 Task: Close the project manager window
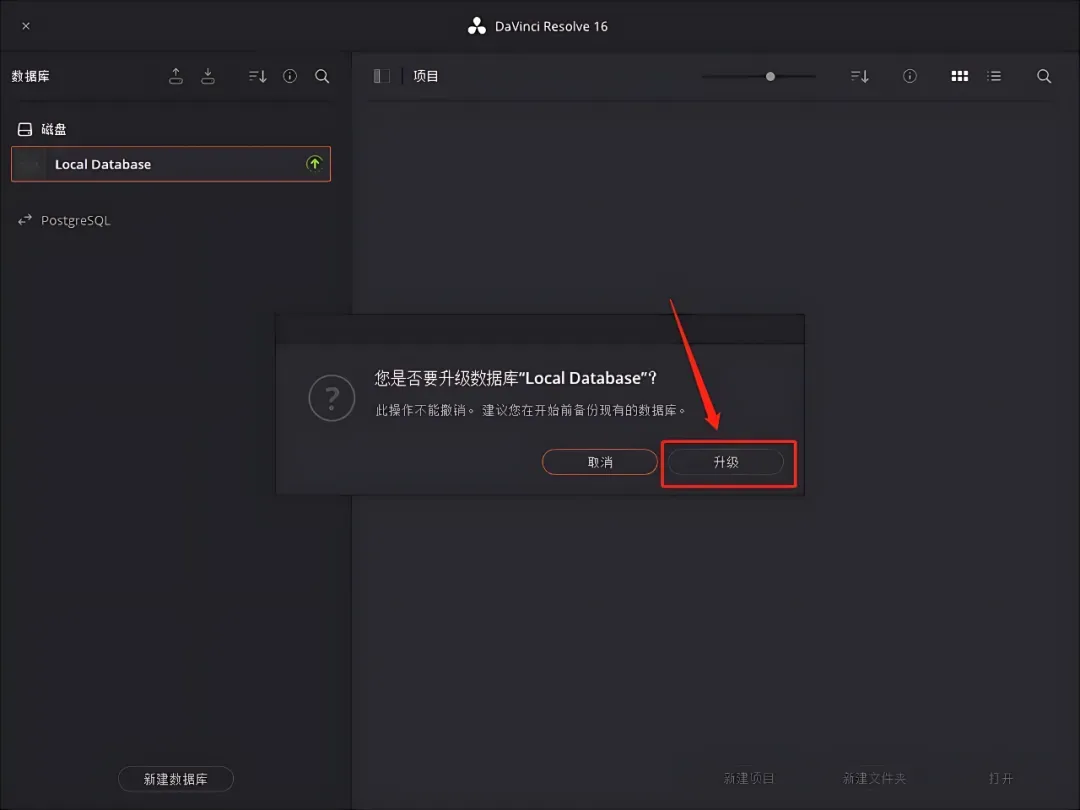(25, 26)
